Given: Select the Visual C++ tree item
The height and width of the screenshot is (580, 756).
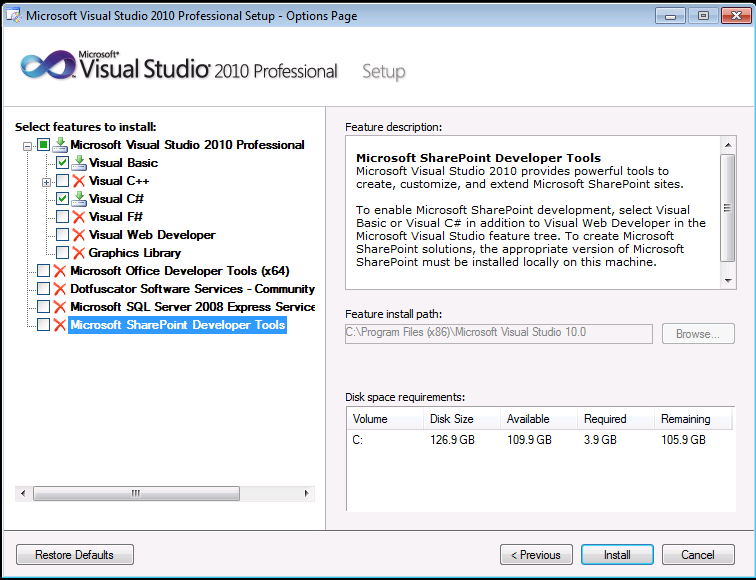Looking at the screenshot, I should pyautogui.click(x=119, y=181).
